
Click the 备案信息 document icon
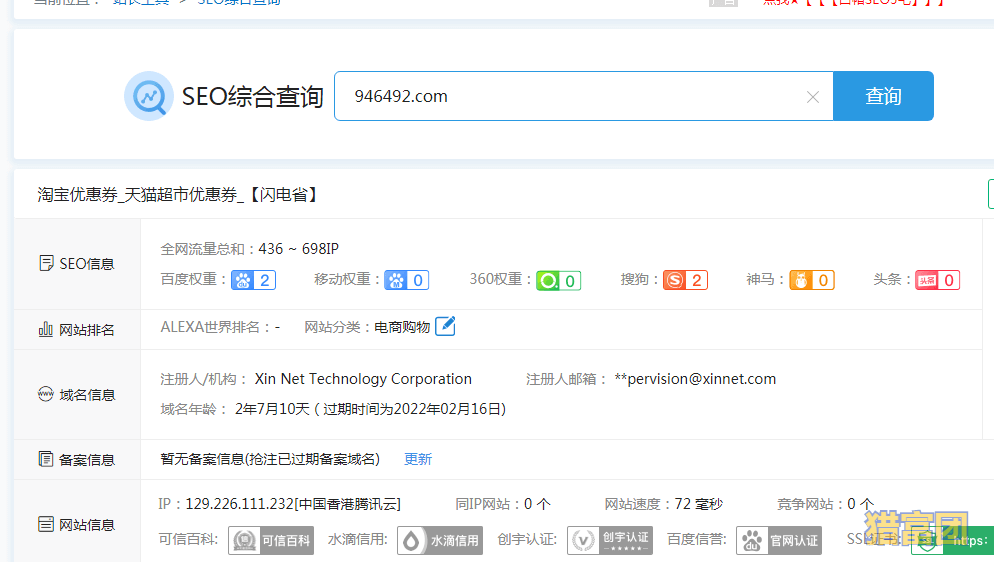click(x=46, y=459)
